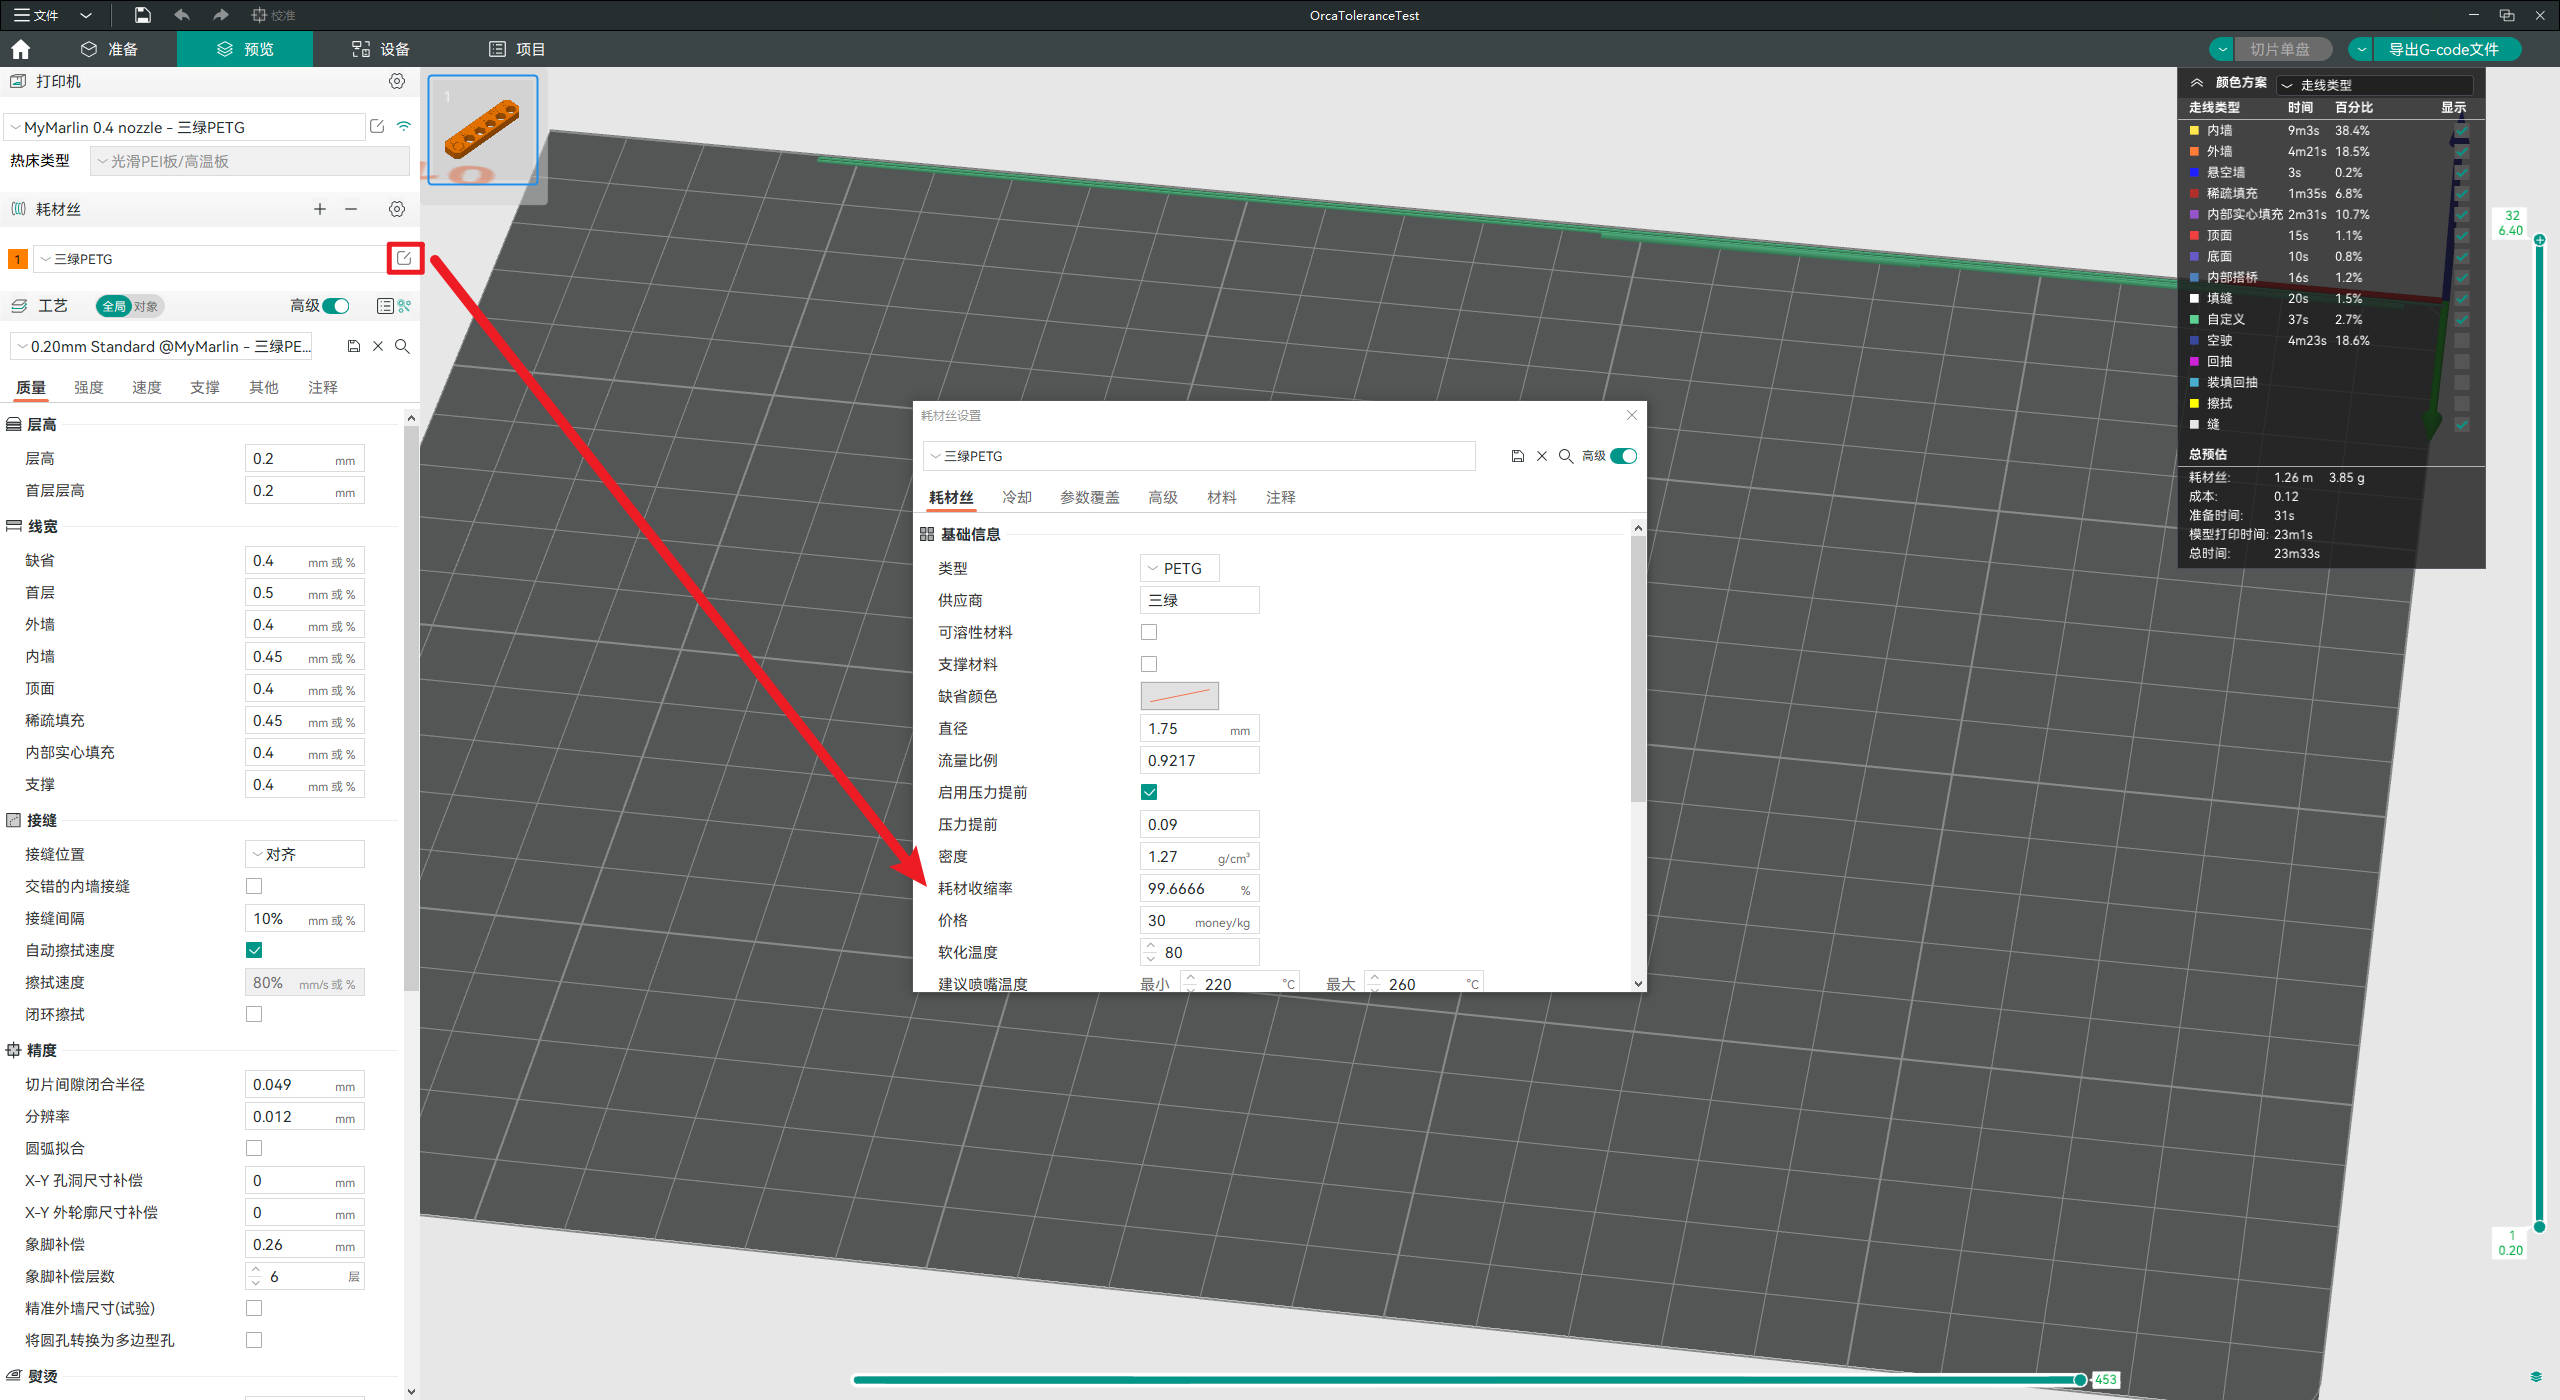Image resolution: width=2560 pixels, height=1400 pixels.
Task: Click the 切片单盘 slice plate button
Action: coord(2281,49)
